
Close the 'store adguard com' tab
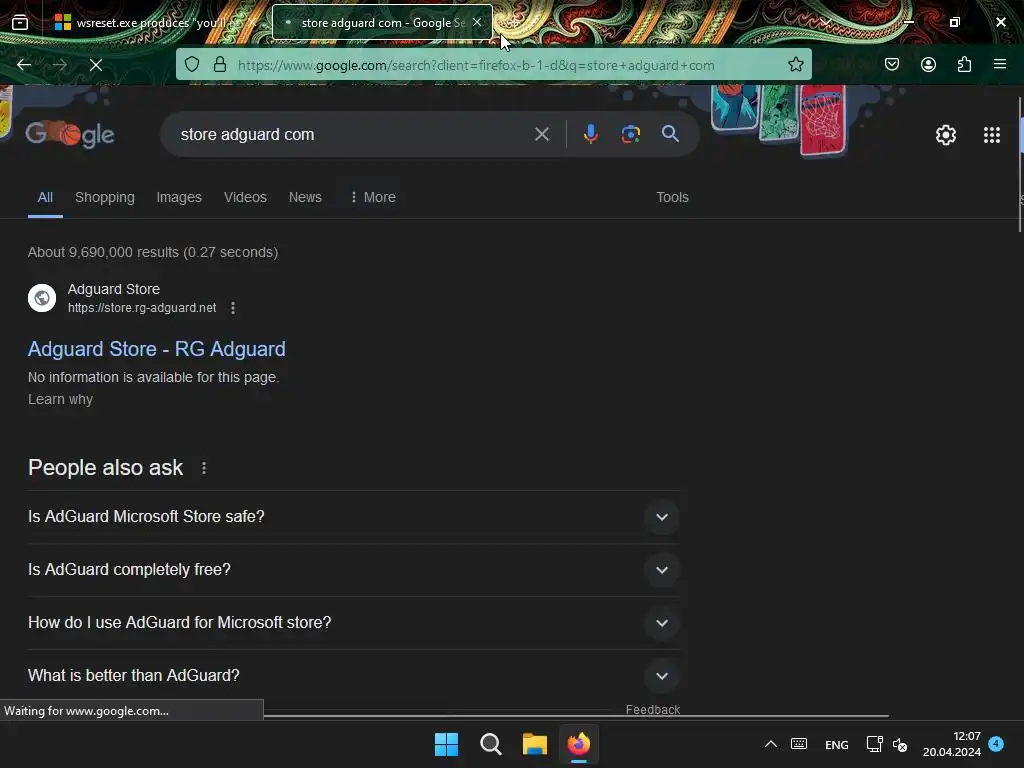pyautogui.click(x=477, y=22)
